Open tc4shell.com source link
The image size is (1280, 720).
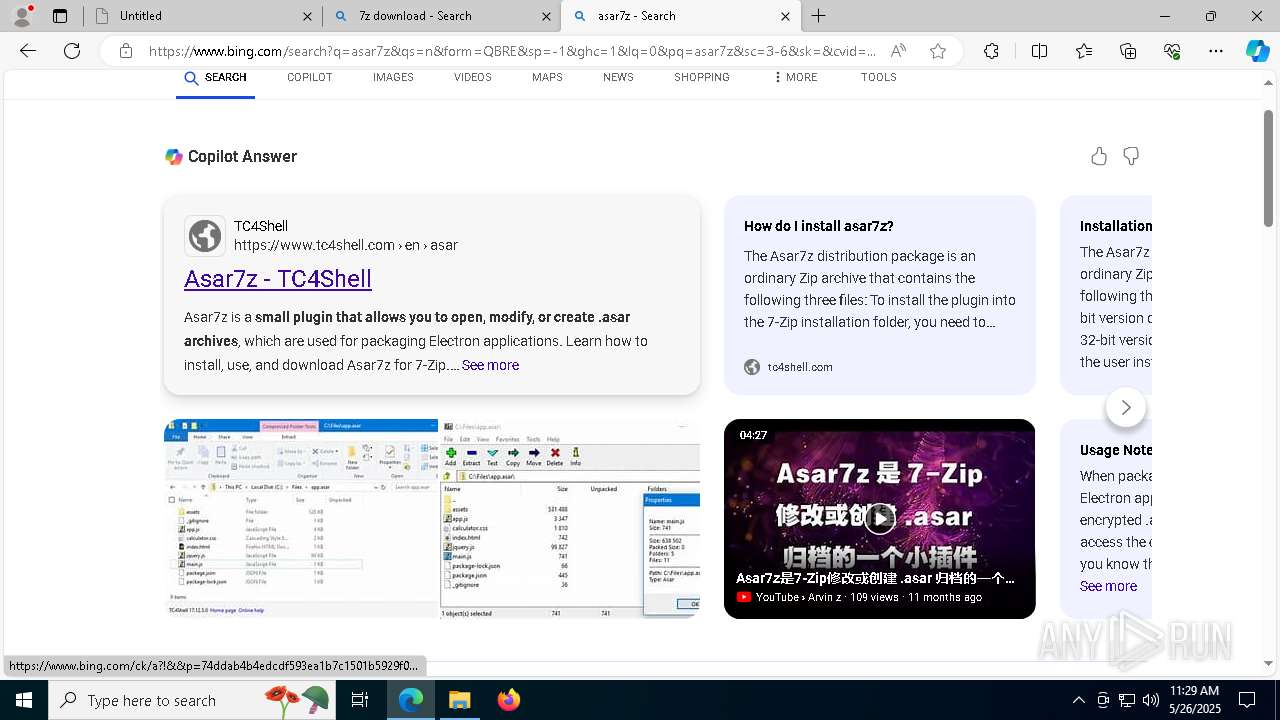800,367
